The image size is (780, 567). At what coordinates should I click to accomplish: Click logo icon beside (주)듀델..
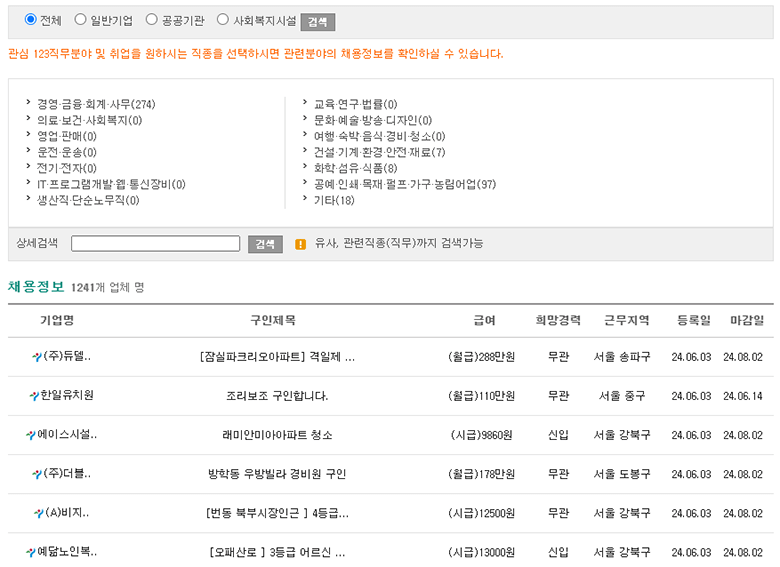tap(37, 357)
